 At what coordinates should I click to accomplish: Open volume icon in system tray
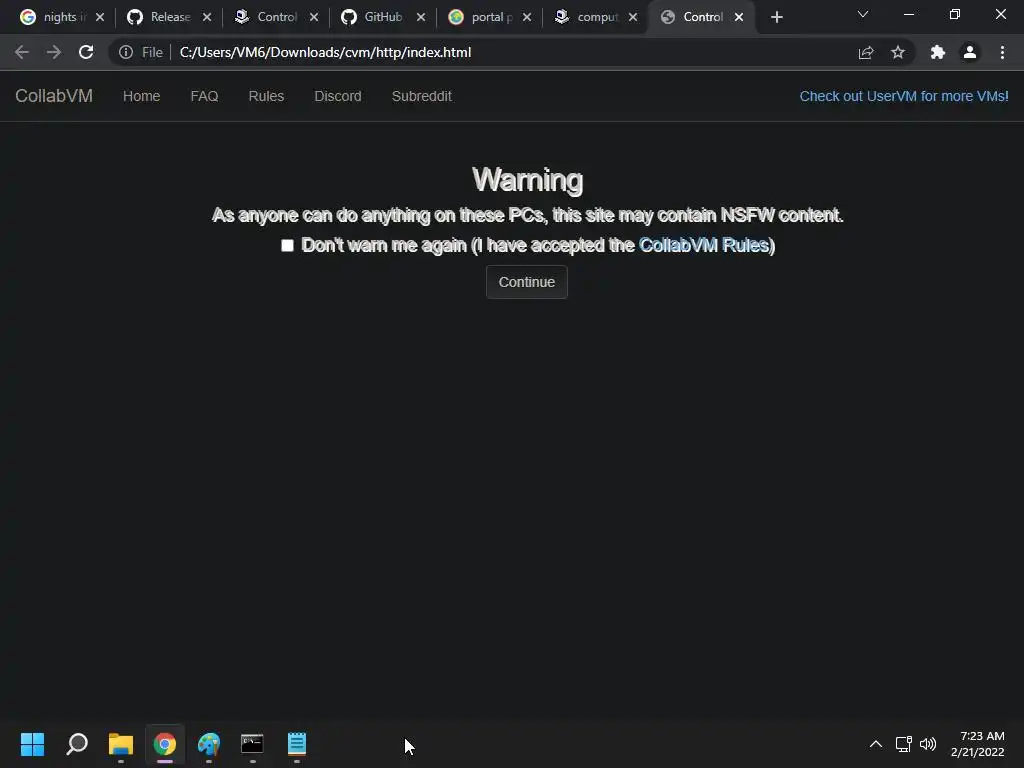(927, 744)
